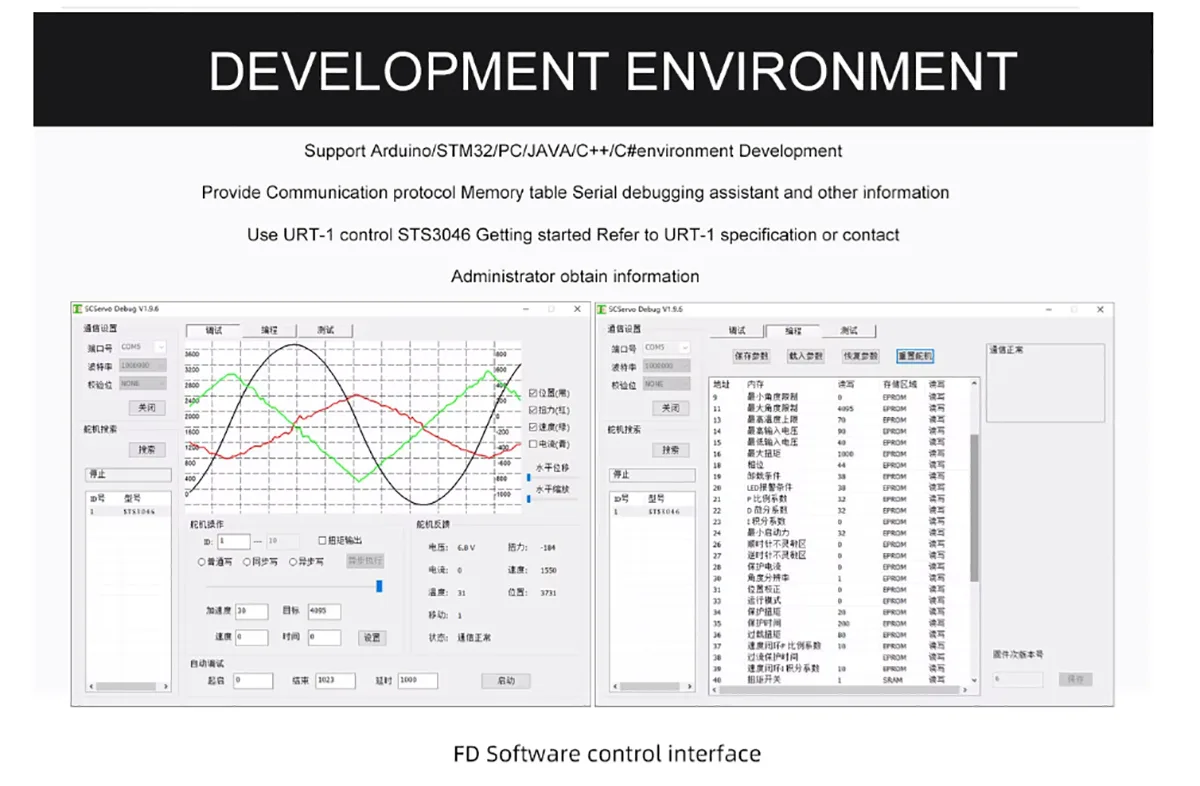Viewport: 1200px width, 786px height.
Task: Select the 同步写 sync write radio button
Action: point(247,562)
